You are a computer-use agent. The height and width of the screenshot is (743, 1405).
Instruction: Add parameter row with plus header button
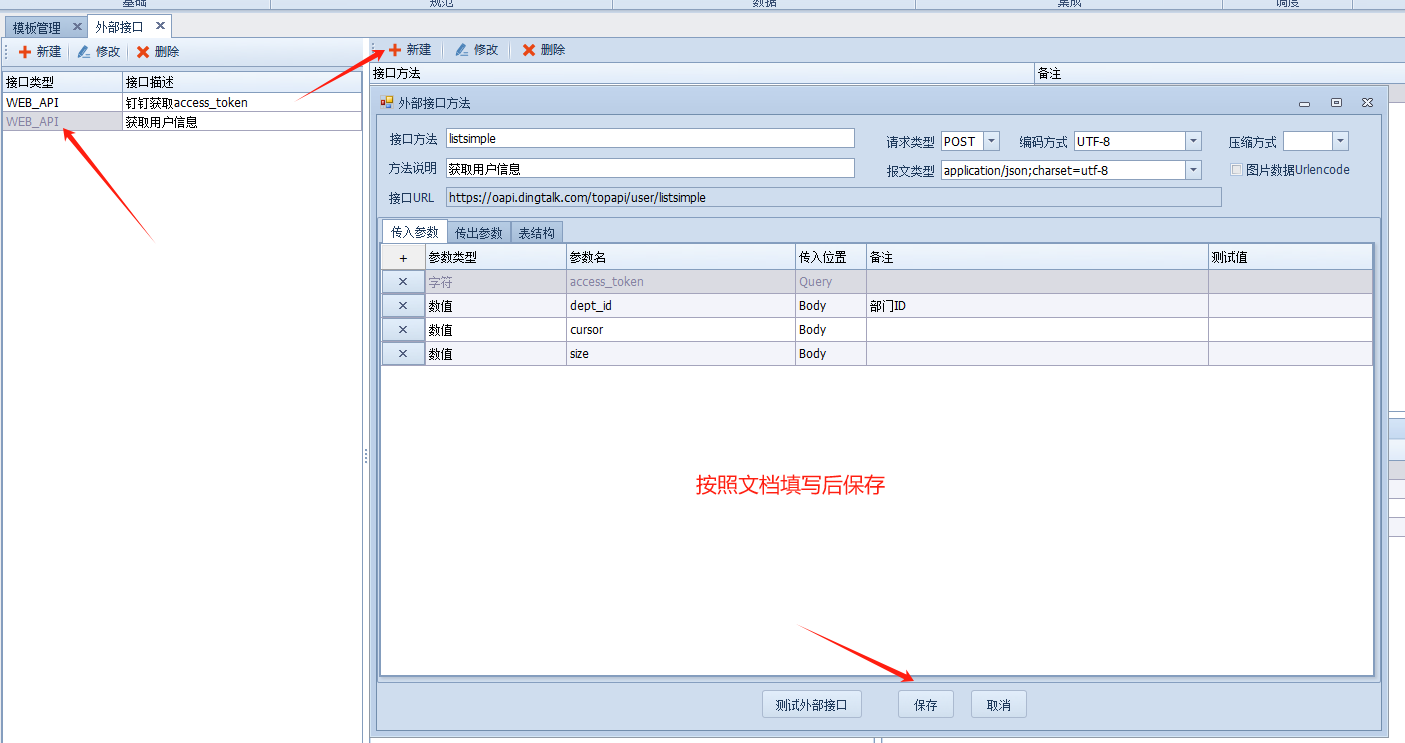tap(403, 258)
